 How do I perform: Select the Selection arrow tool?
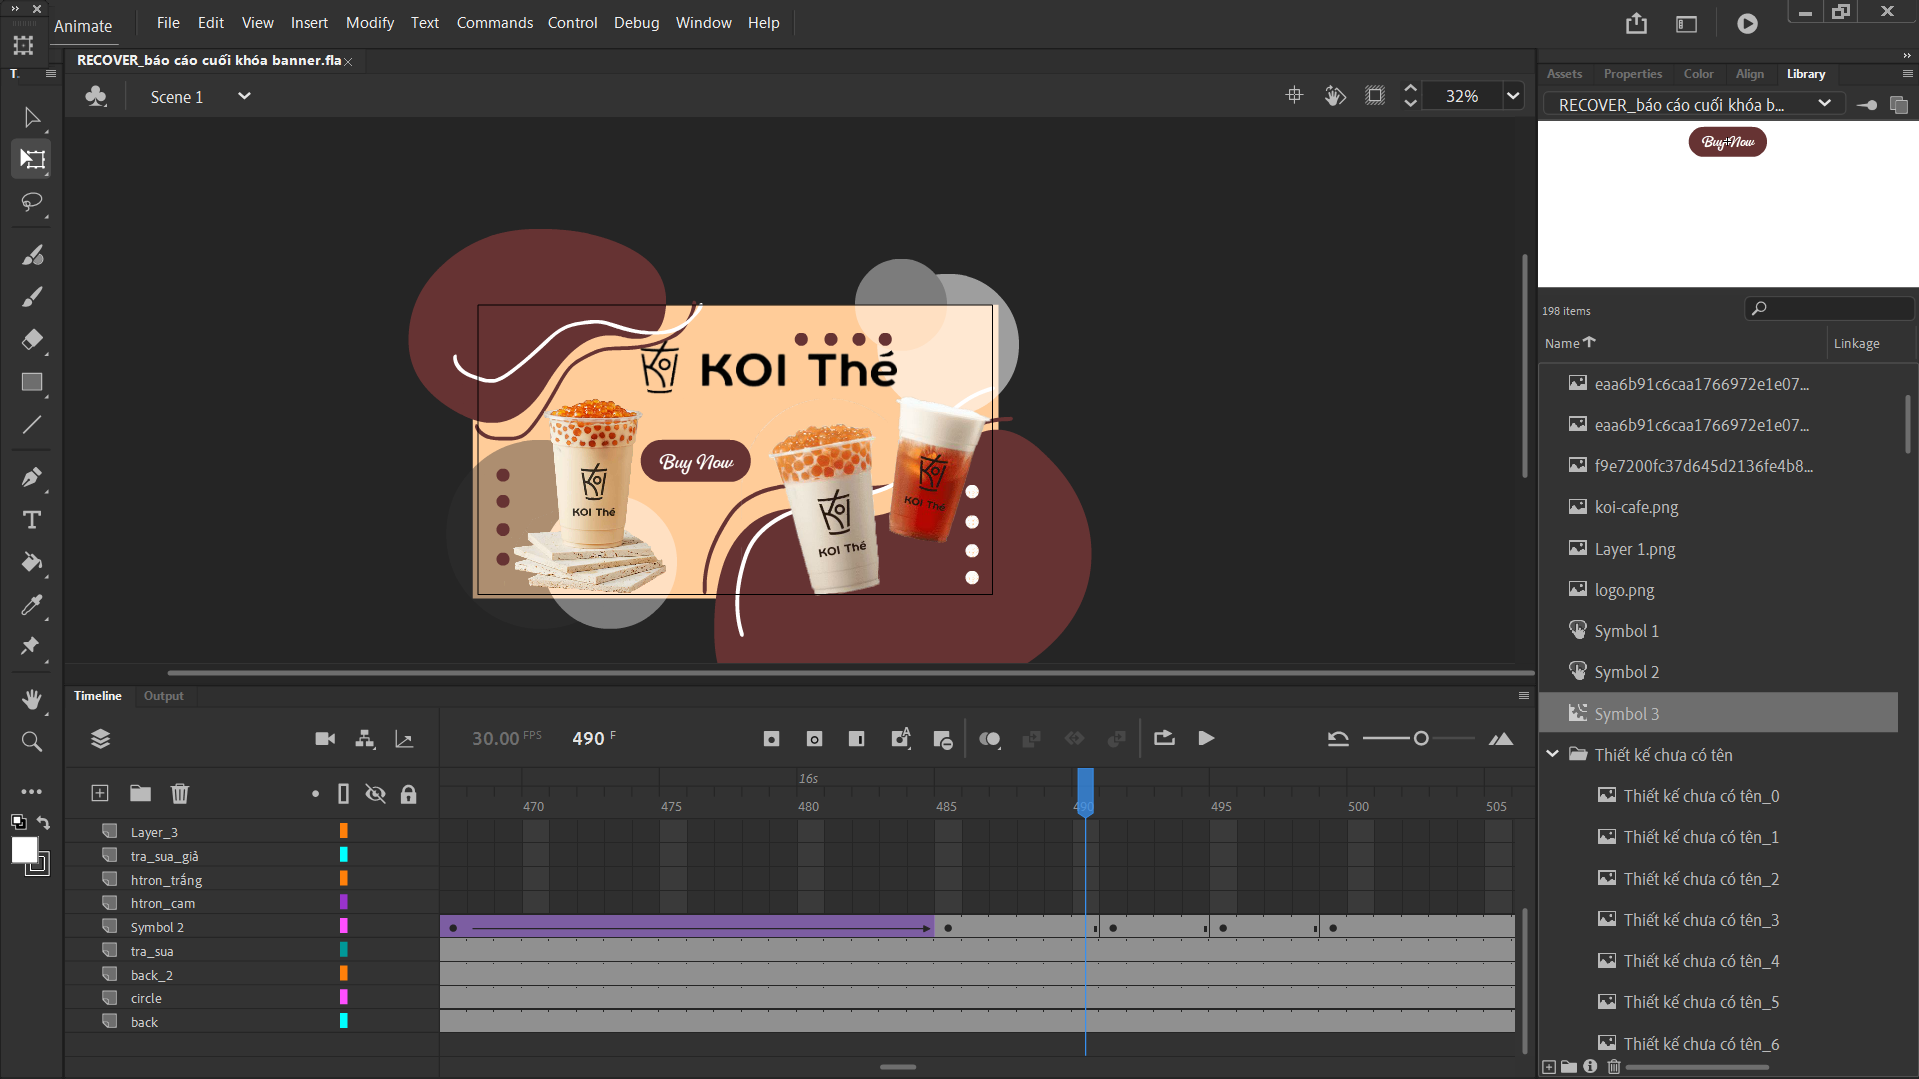click(x=32, y=117)
